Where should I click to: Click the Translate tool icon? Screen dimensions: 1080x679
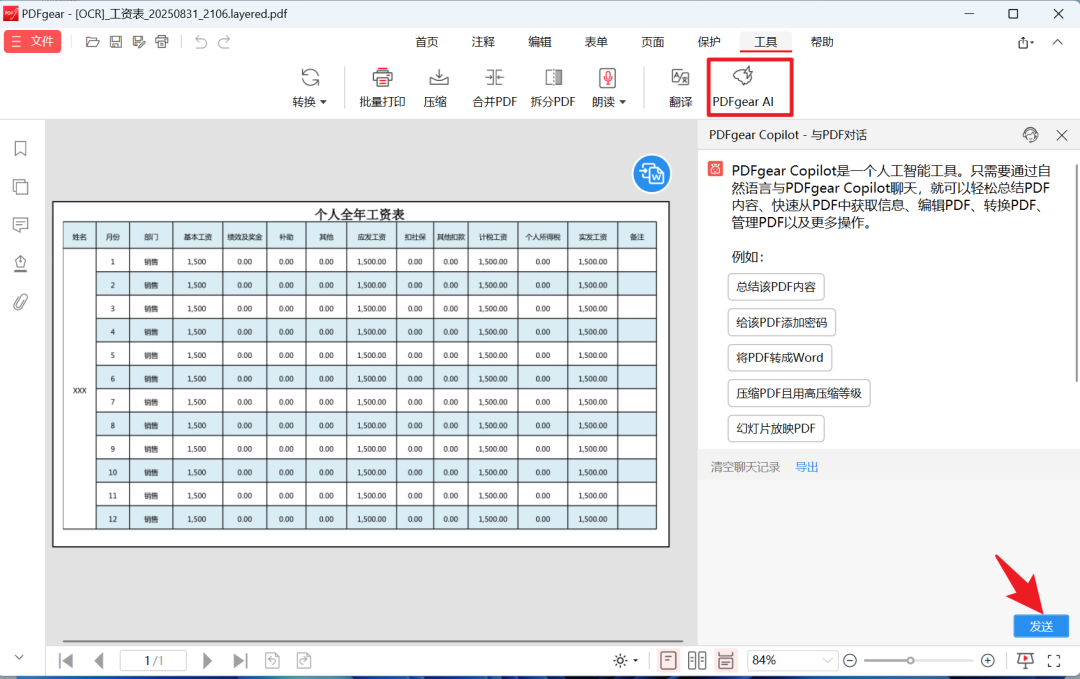click(x=680, y=88)
